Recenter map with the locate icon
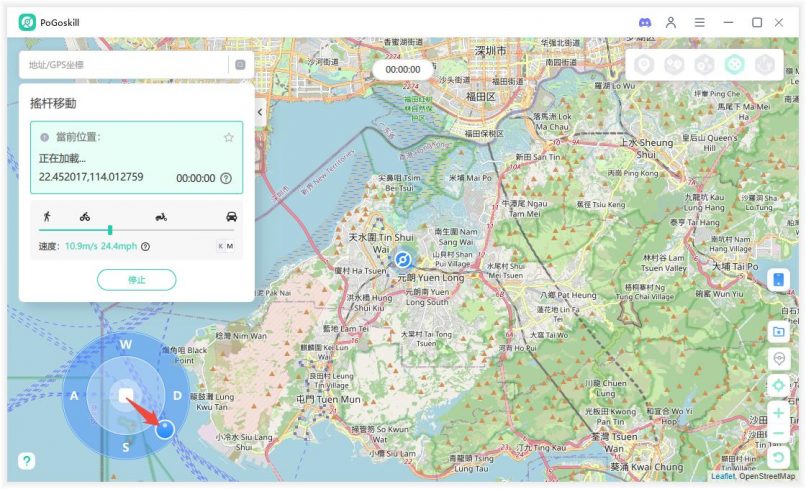Viewport: 806px width, 489px height. coord(779,385)
